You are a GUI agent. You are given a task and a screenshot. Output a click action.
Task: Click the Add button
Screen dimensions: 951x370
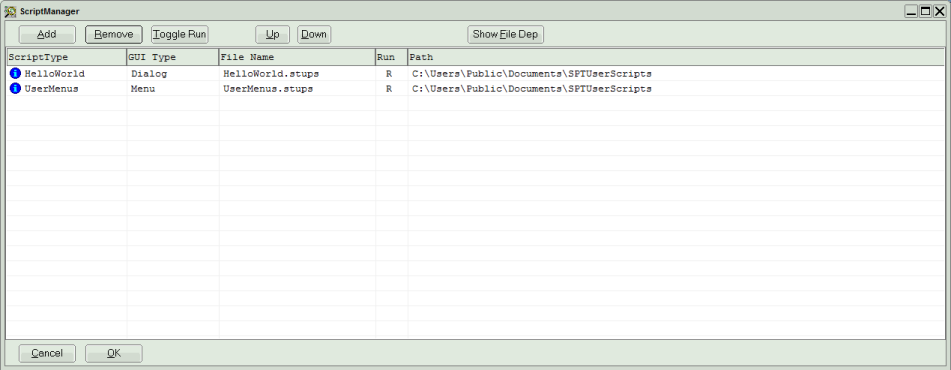(x=47, y=35)
